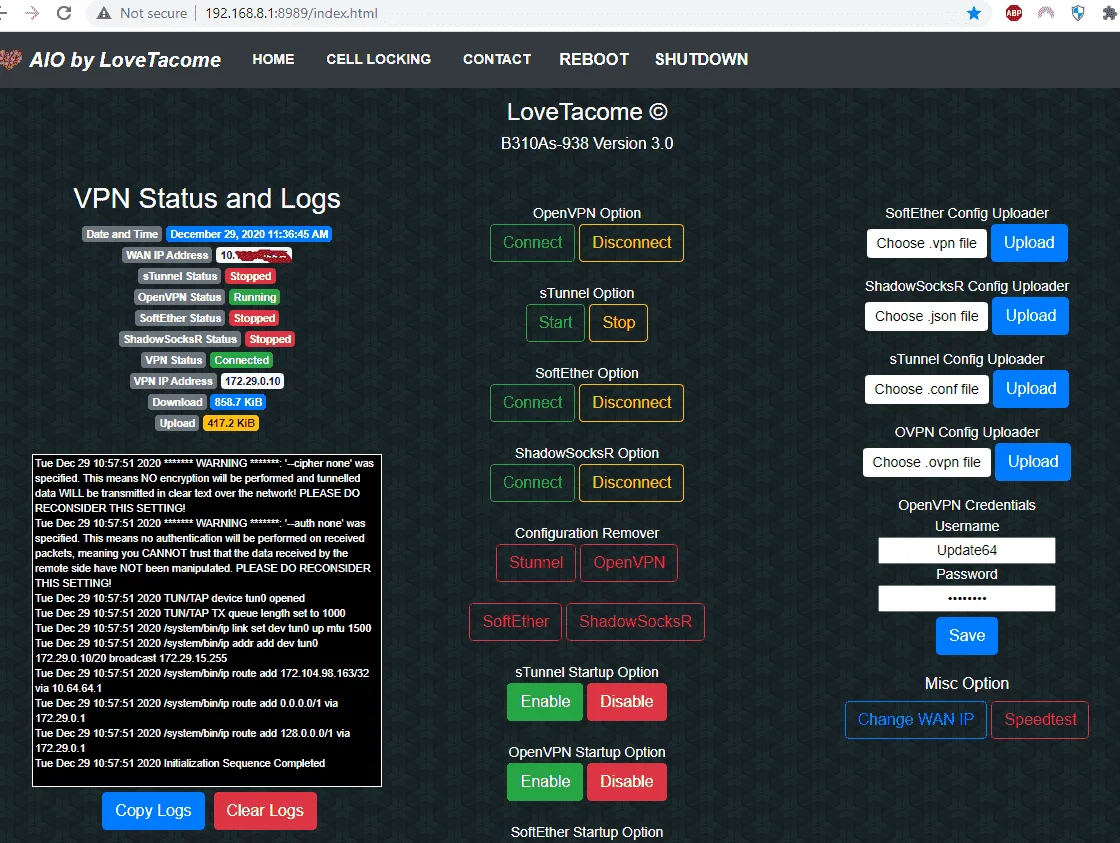Image resolution: width=1120 pixels, height=843 pixels.
Task: Focus the browser address bar URL
Action: point(291,13)
